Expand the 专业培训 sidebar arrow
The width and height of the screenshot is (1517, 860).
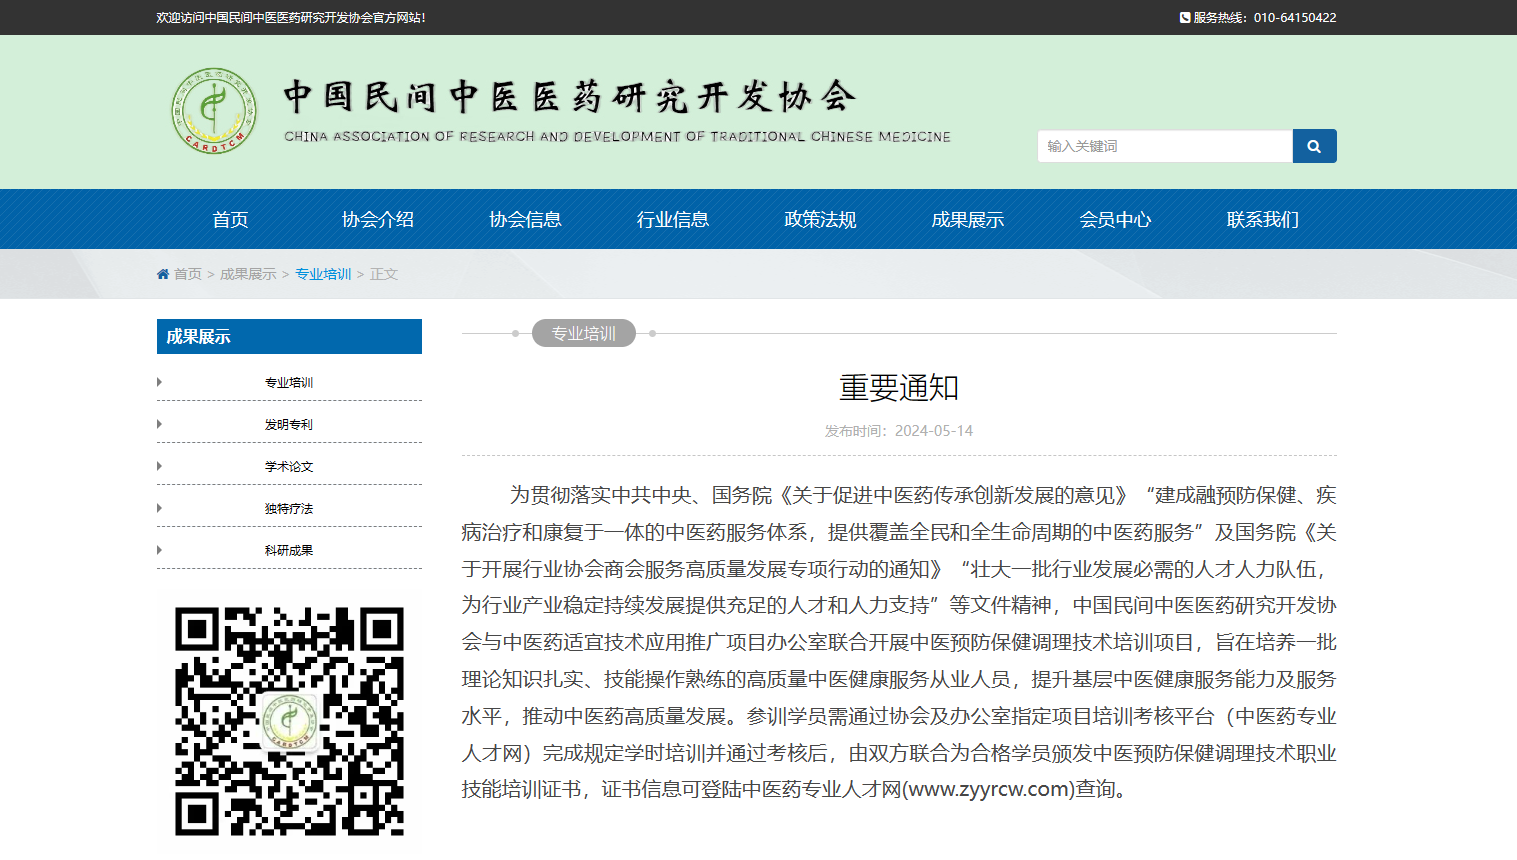(x=160, y=382)
